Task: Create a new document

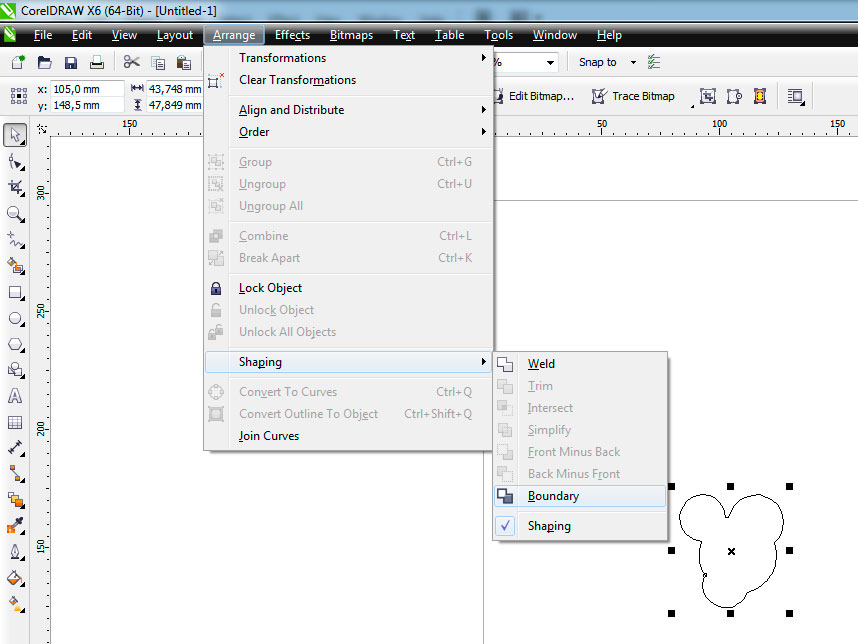Action: (18, 62)
